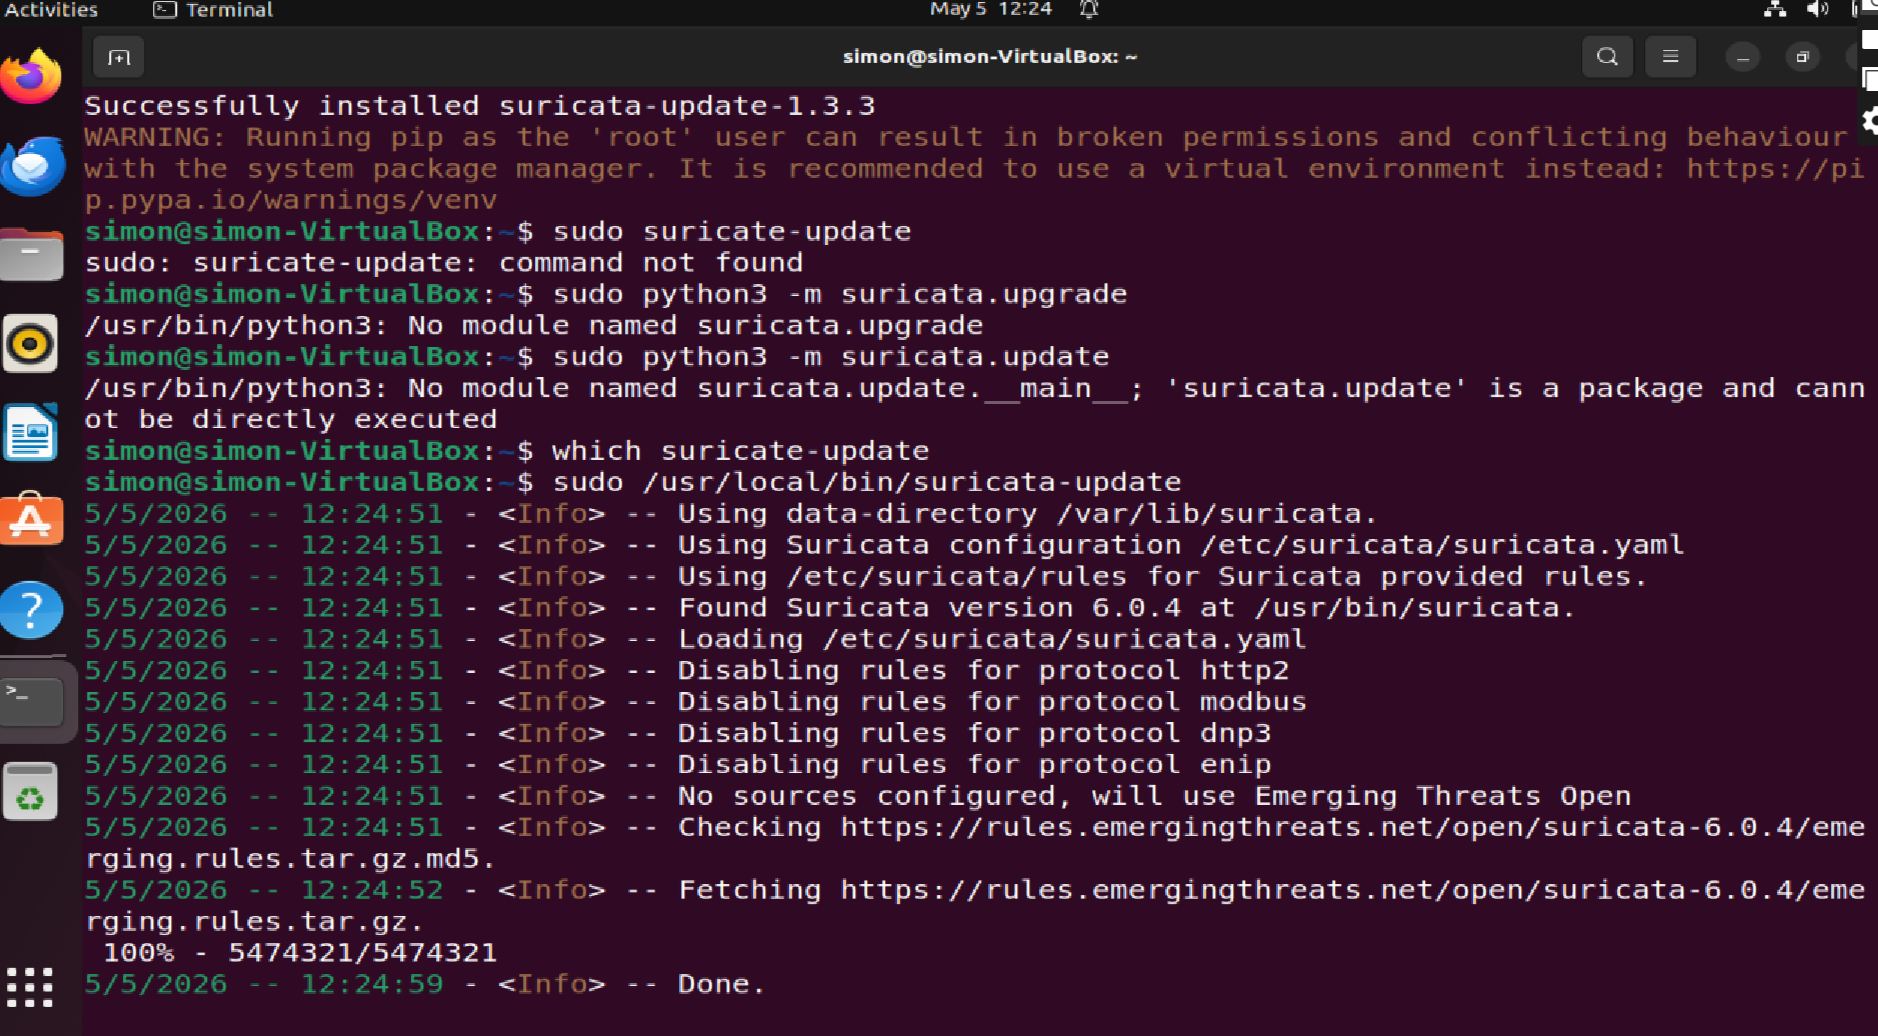Click 'Disabling rules for protocol http2' line

coord(687,671)
